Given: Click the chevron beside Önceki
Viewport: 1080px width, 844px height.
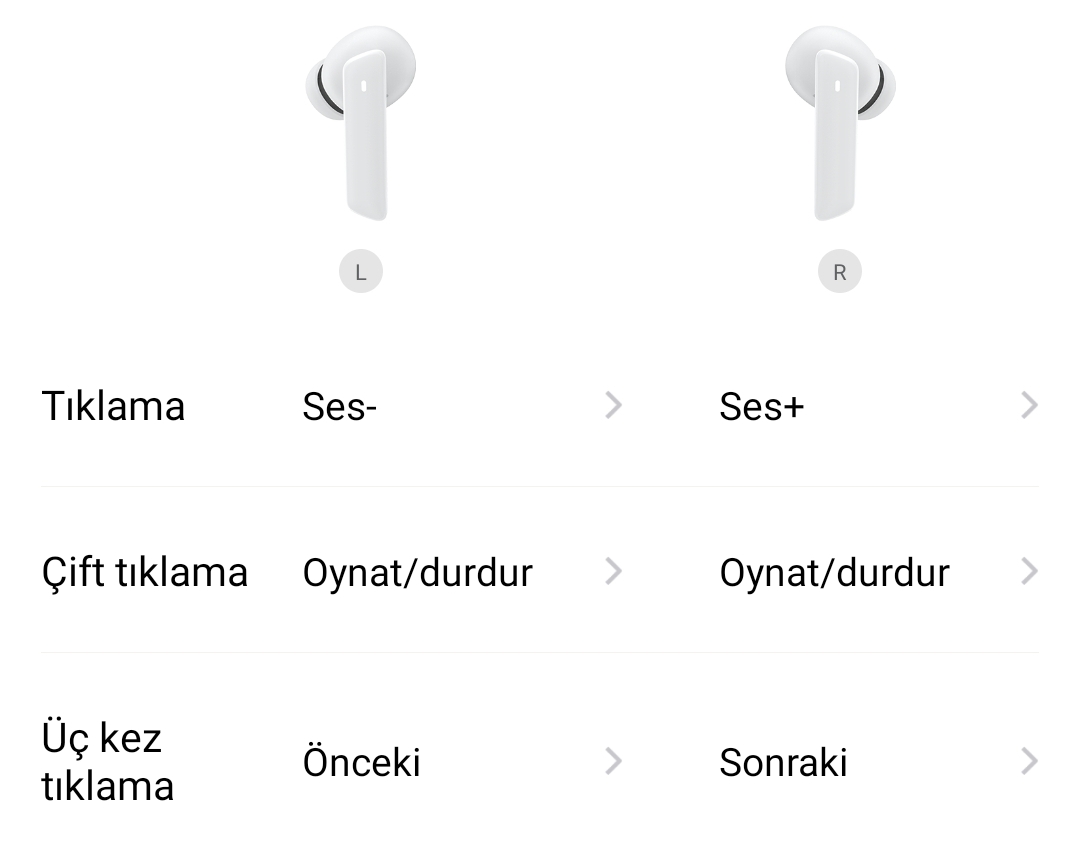Looking at the screenshot, I should (x=613, y=762).
